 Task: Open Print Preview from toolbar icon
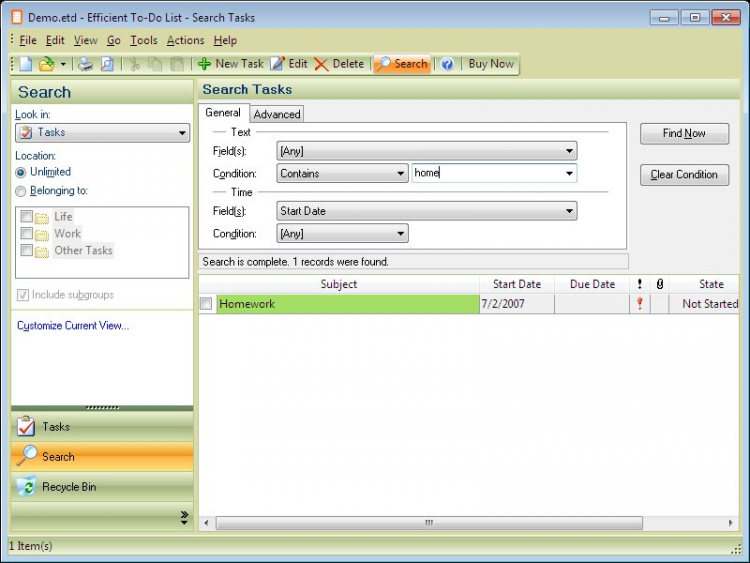click(107, 64)
